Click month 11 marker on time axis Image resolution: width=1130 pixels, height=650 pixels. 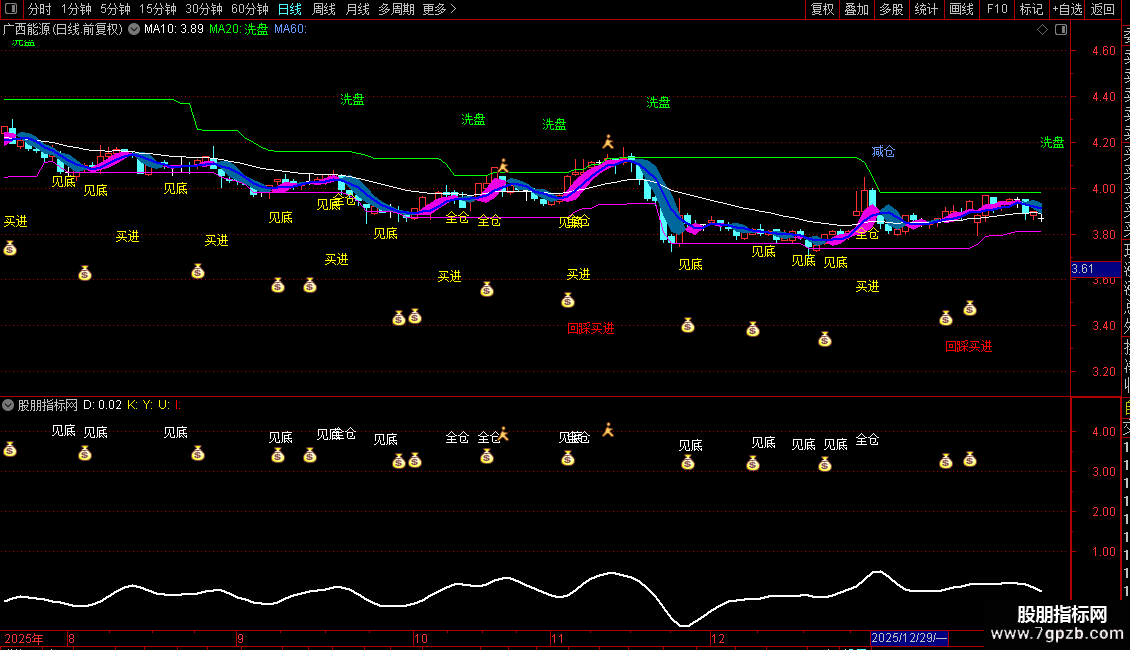pyautogui.click(x=557, y=638)
